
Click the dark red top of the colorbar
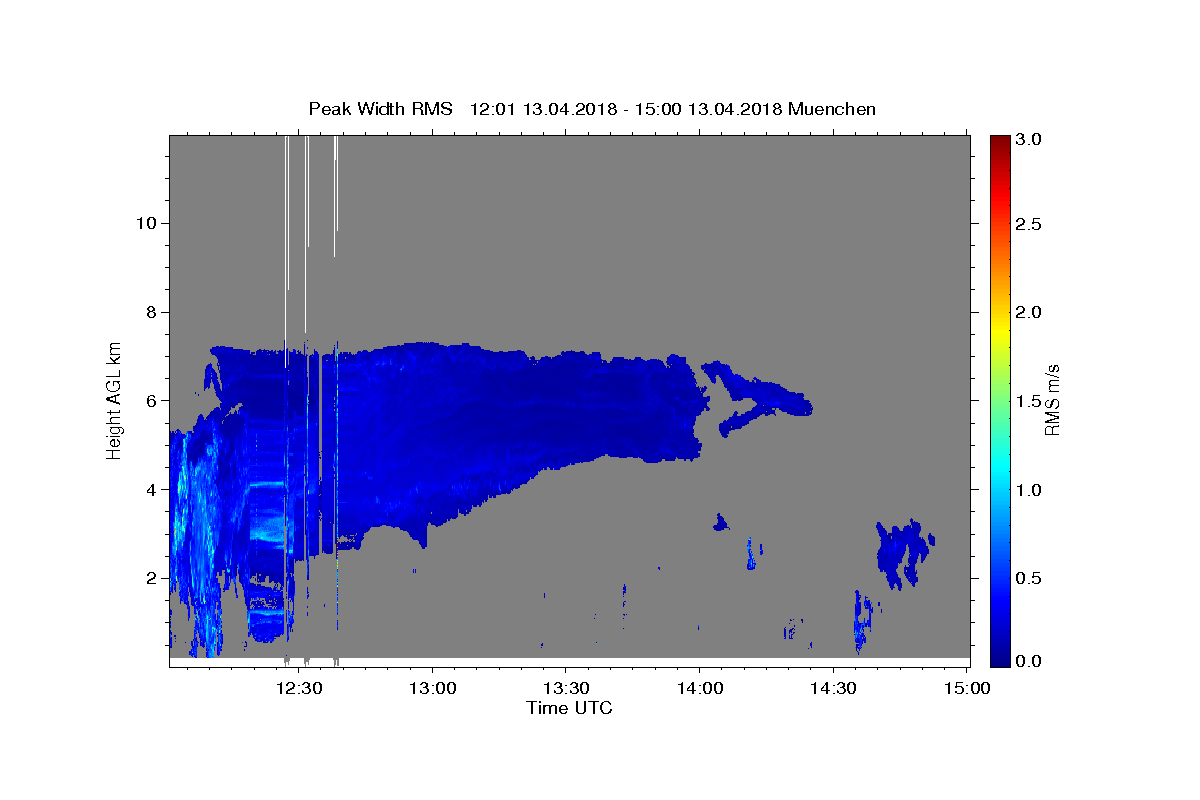click(1000, 142)
